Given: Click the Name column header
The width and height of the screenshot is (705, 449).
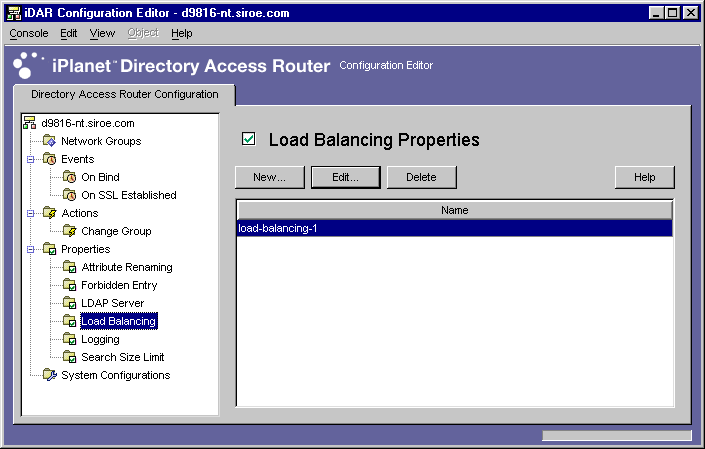Looking at the screenshot, I should (455, 210).
